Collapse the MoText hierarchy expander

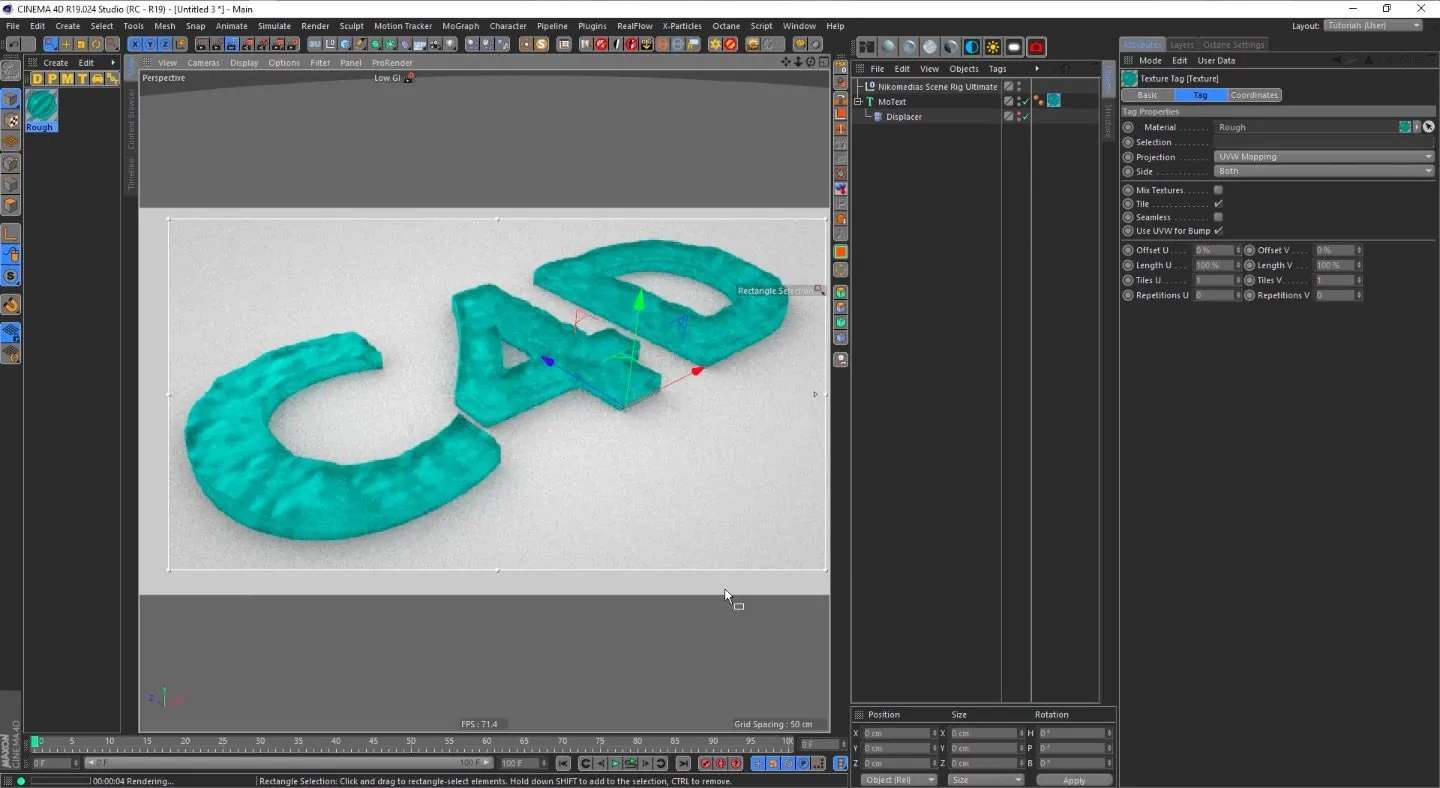click(x=857, y=101)
